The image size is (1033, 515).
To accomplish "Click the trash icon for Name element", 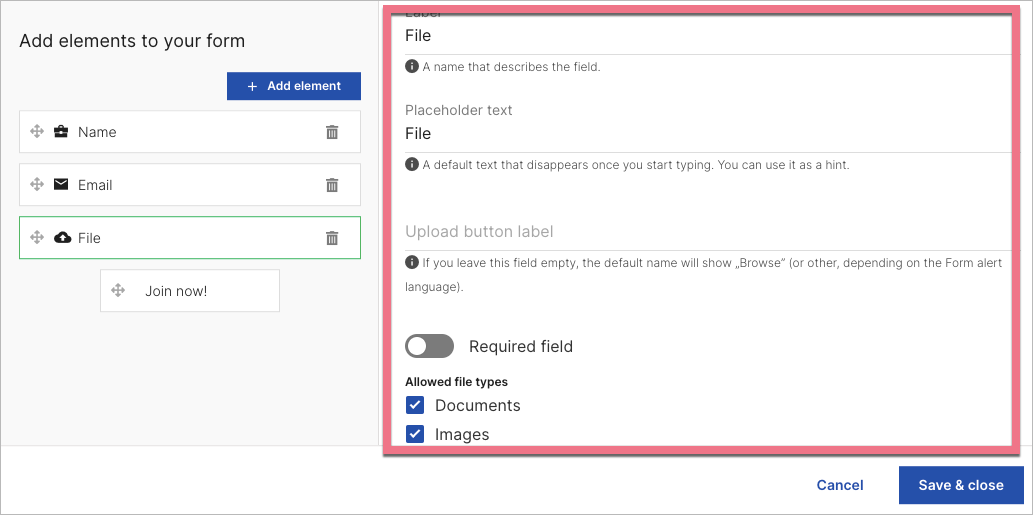I will pyautogui.click(x=332, y=132).
